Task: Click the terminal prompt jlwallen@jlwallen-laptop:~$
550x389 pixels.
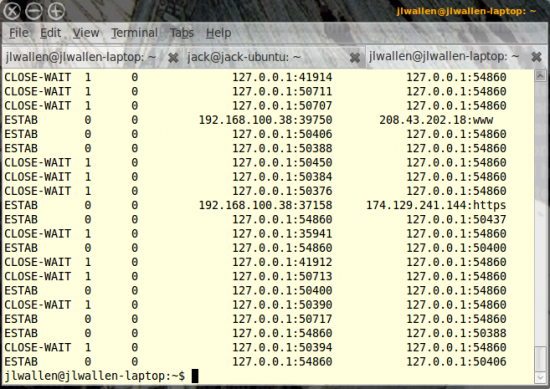Action: click(94, 376)
